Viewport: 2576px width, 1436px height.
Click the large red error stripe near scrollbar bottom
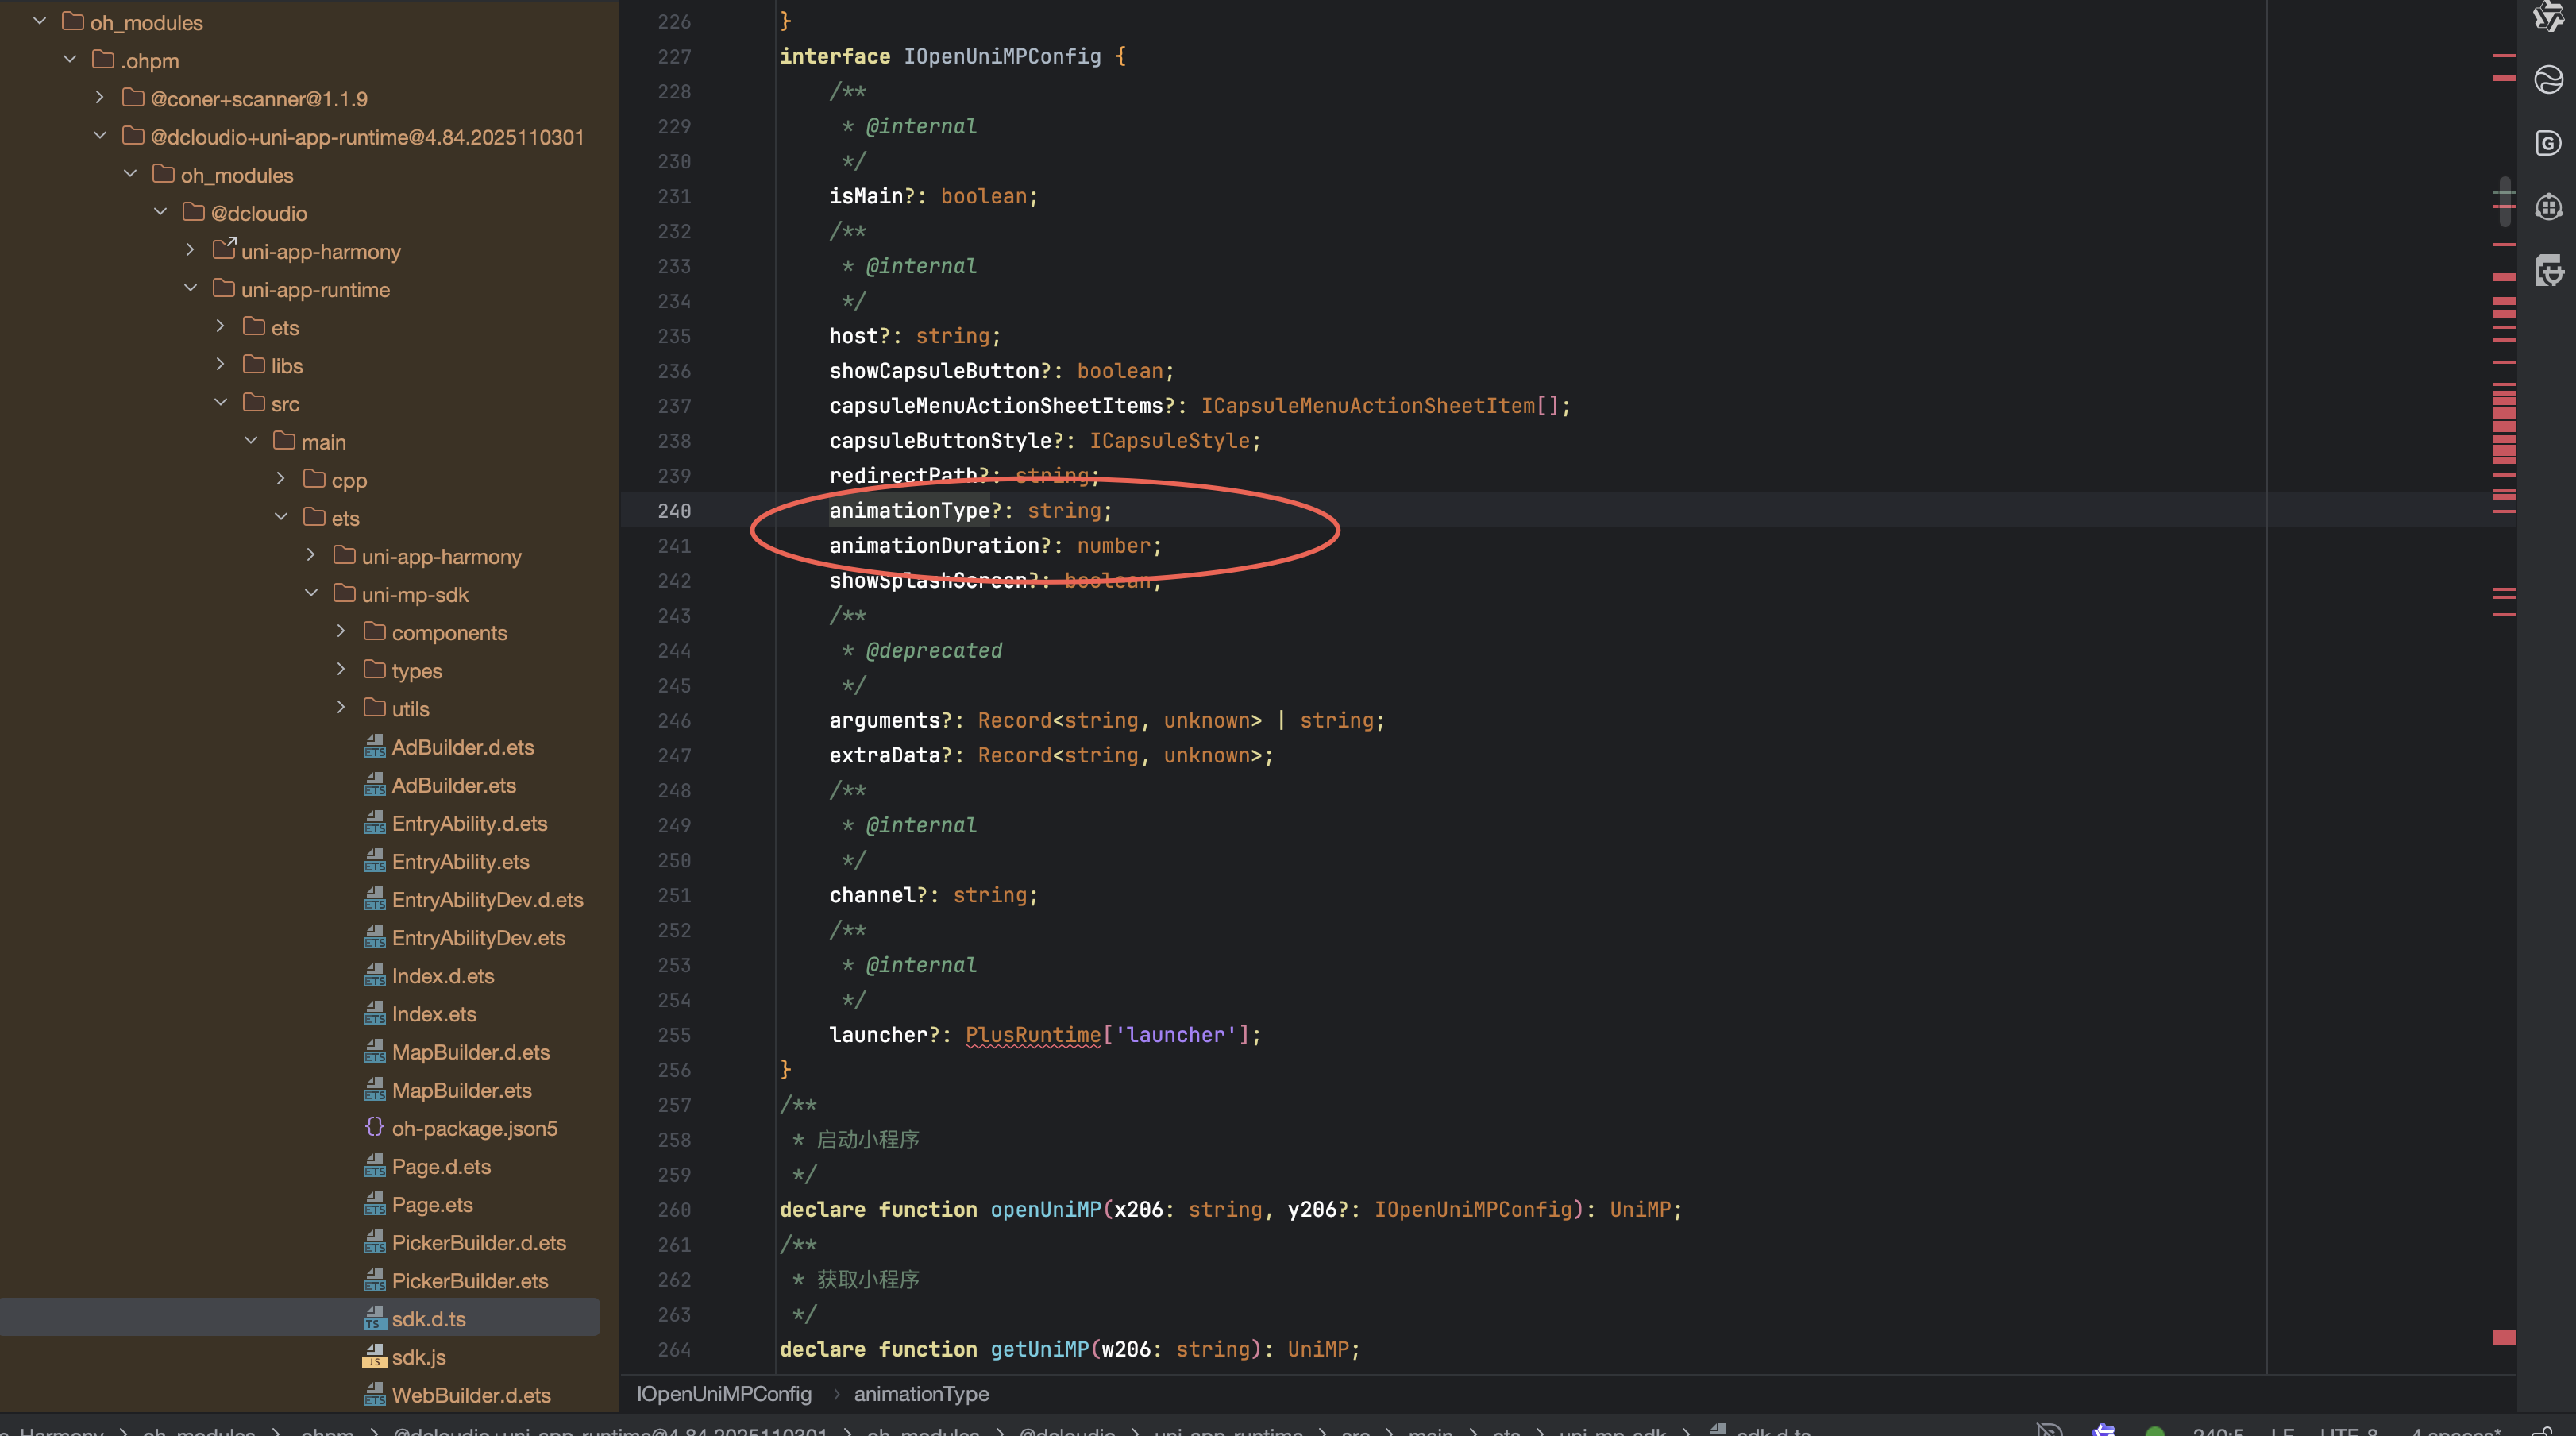[2504, 1337]
